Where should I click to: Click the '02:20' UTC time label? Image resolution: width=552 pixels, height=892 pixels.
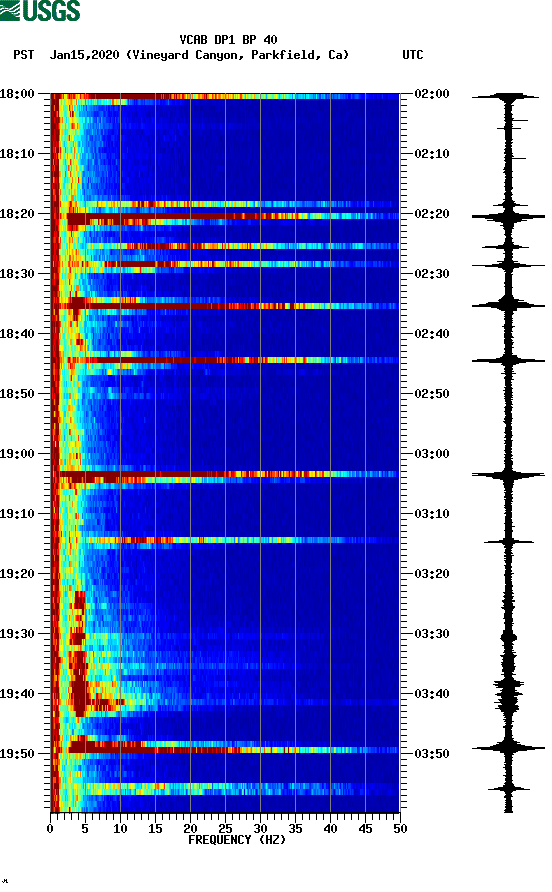coord(432,214)
